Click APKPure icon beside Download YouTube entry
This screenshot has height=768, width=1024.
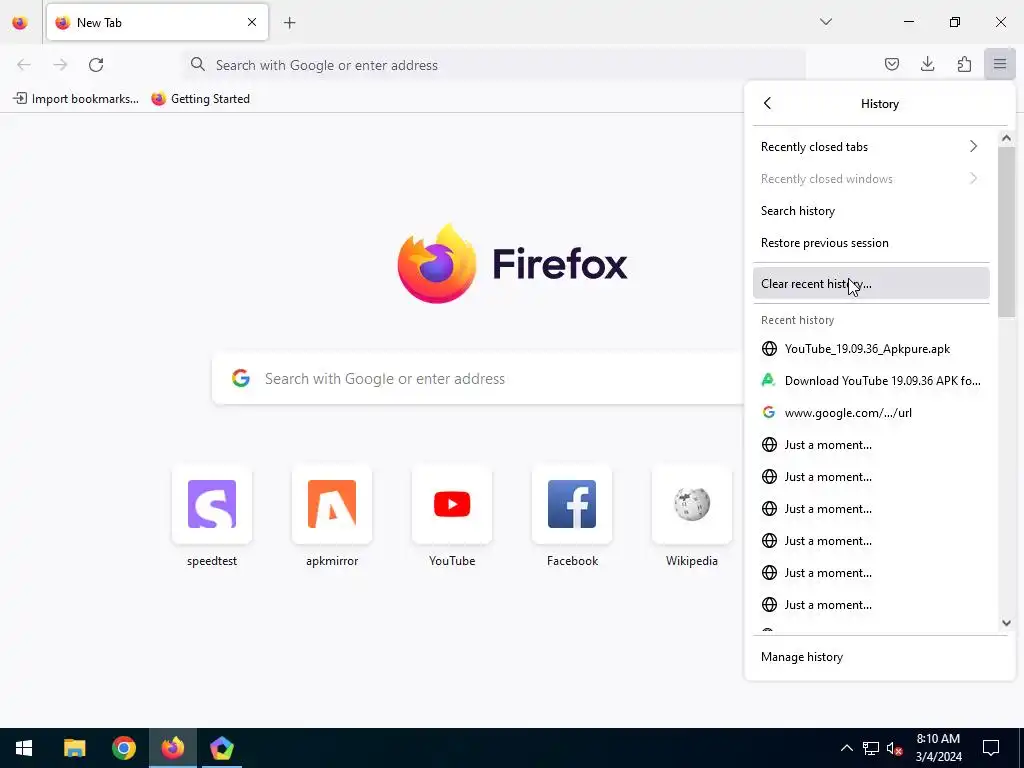769,380
